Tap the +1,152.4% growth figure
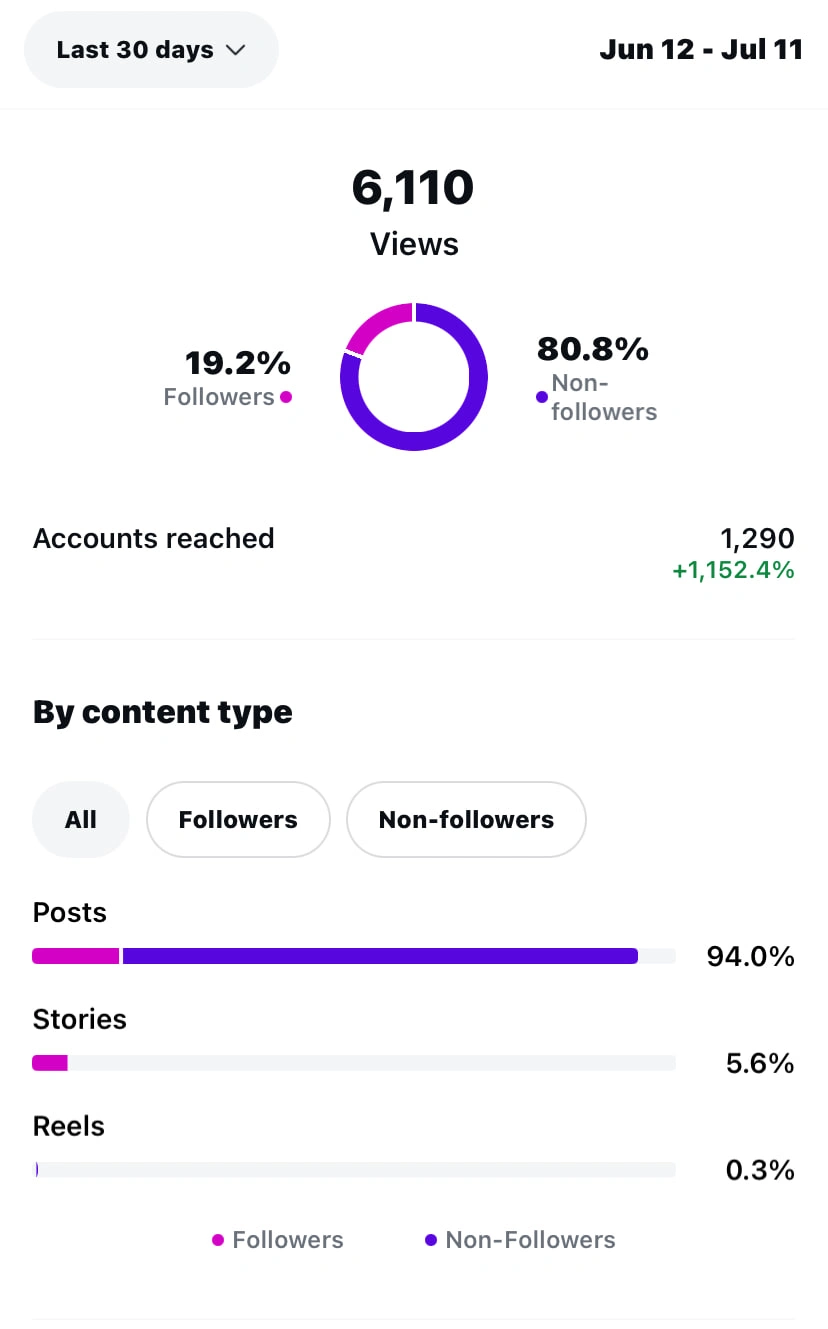 pyautogui.click(x=734, y=571)
